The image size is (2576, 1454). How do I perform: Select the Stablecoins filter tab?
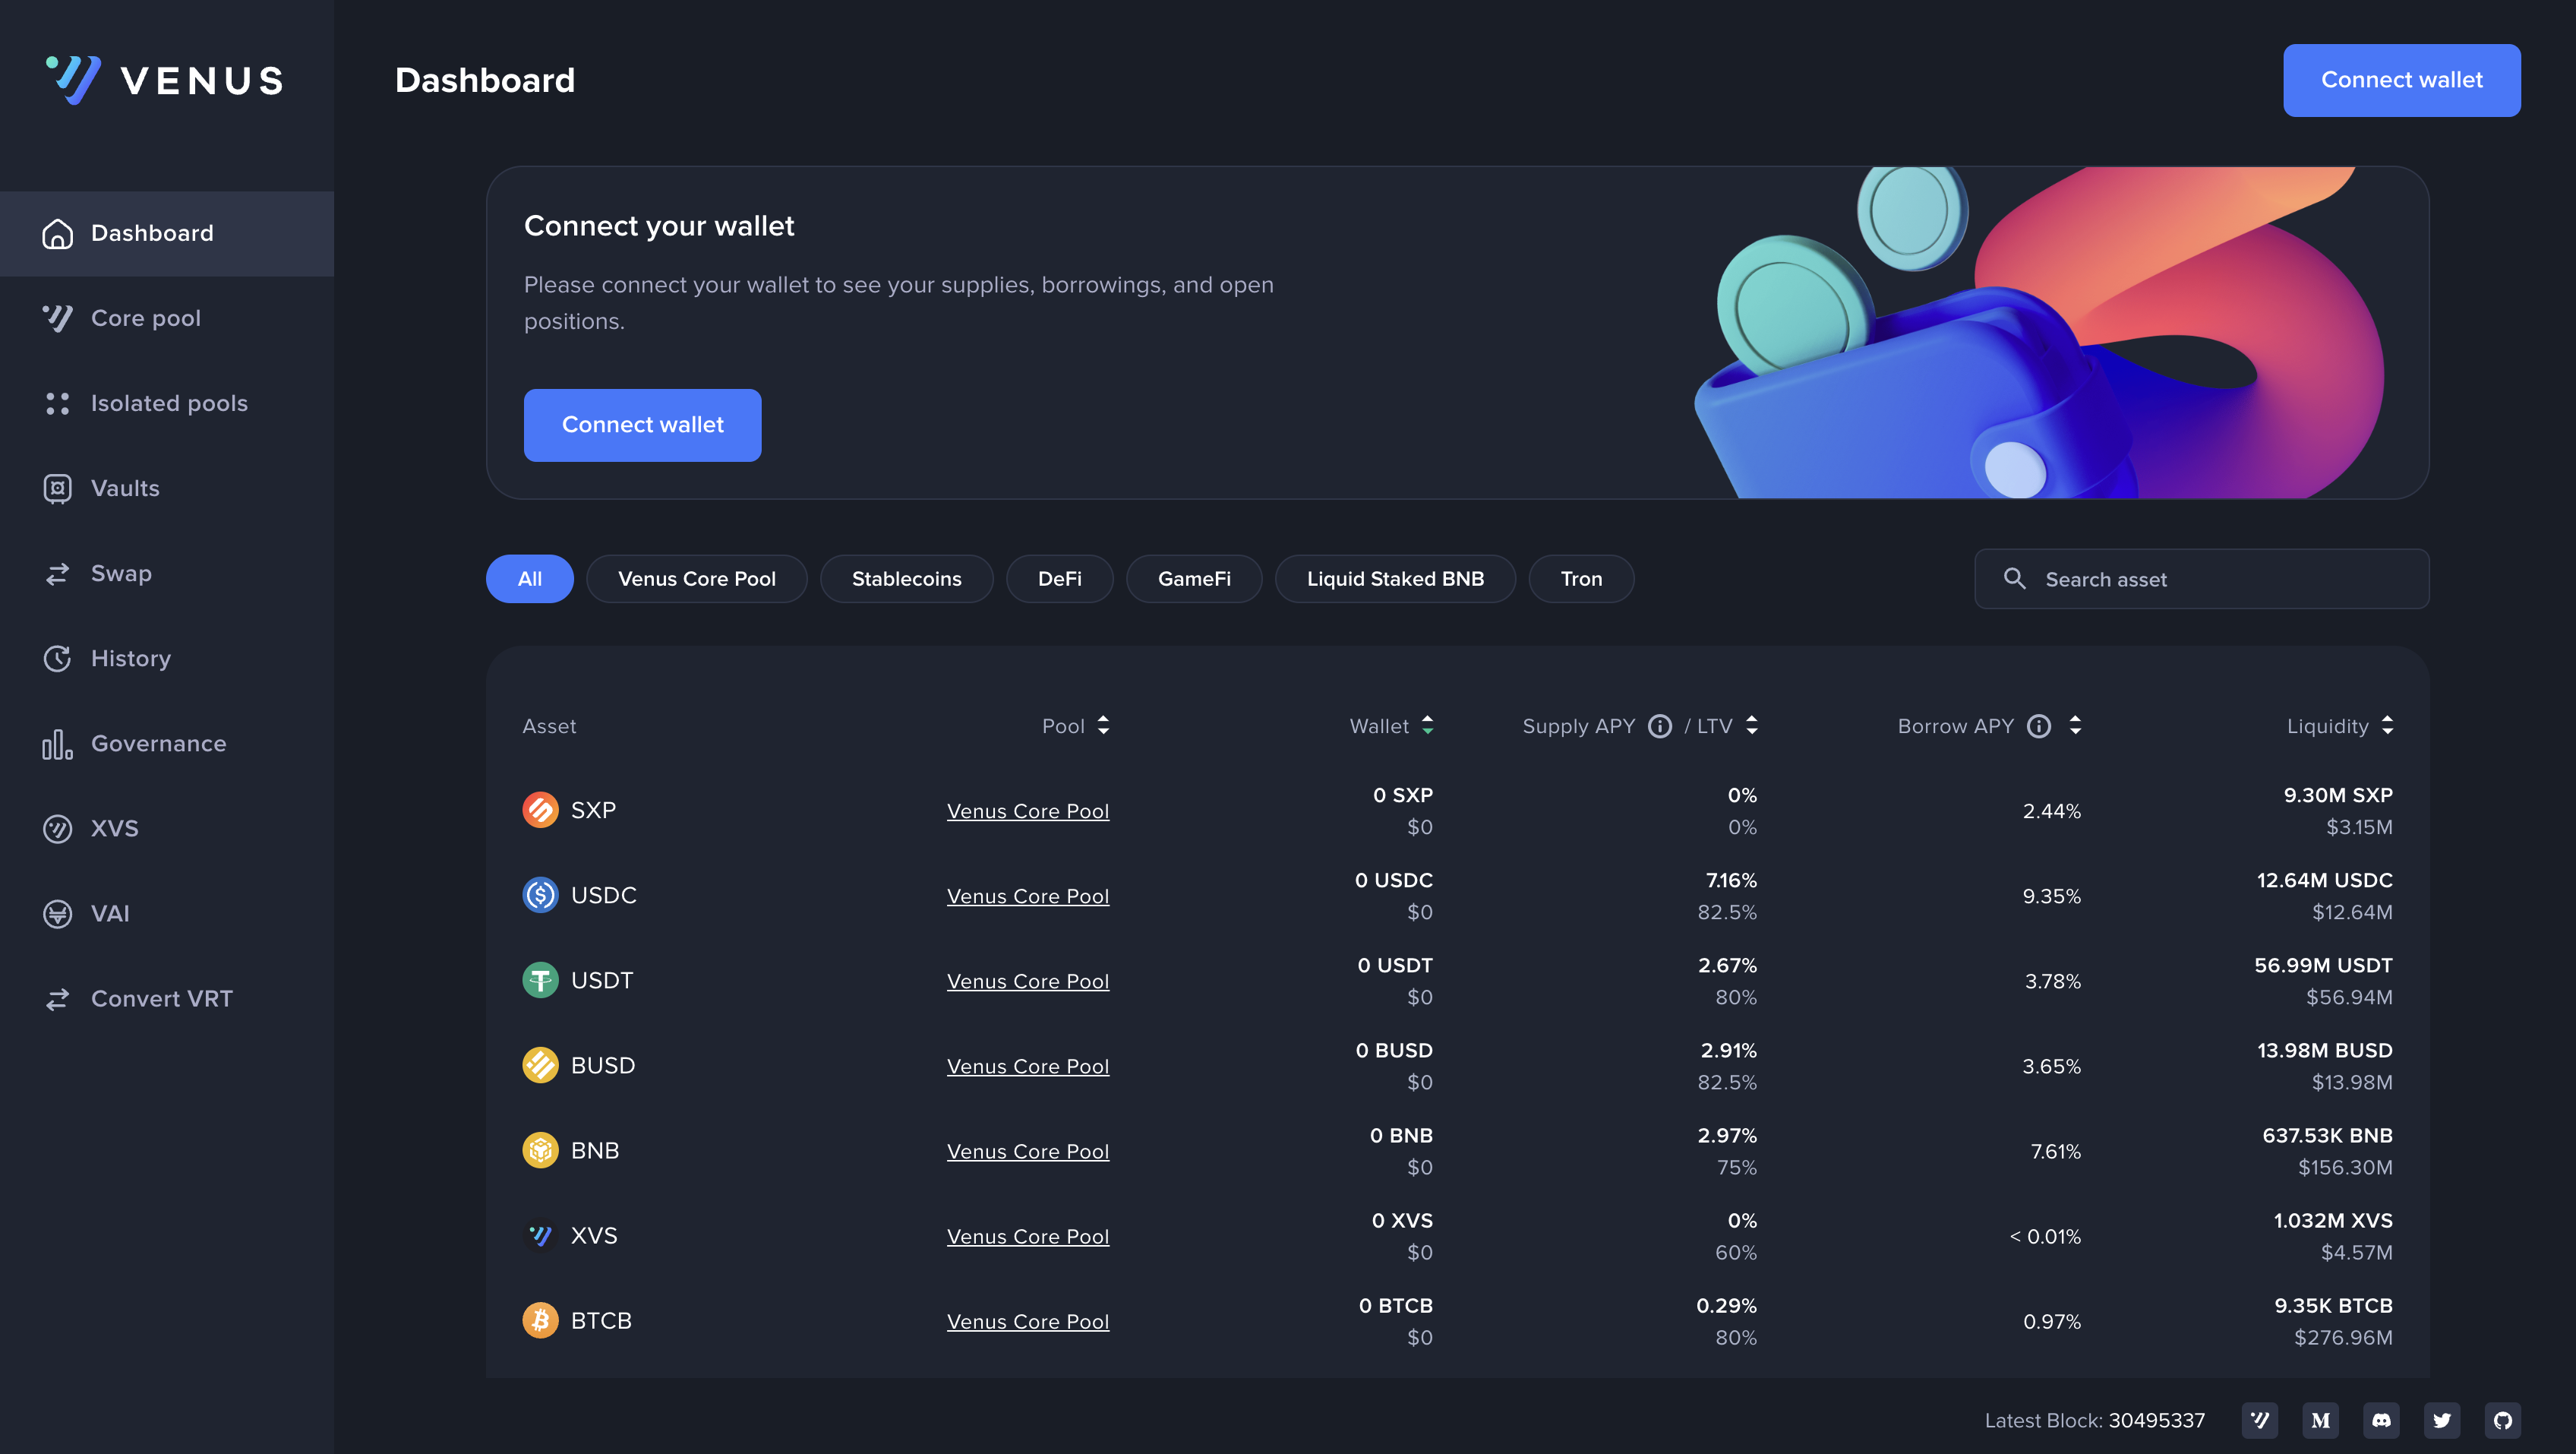click(906, 579)
